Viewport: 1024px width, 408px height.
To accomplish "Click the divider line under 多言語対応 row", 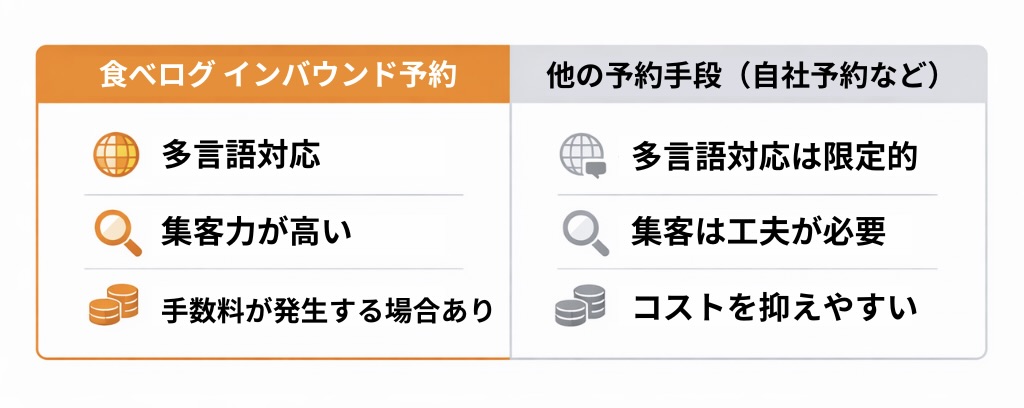I will coord(274,194).
